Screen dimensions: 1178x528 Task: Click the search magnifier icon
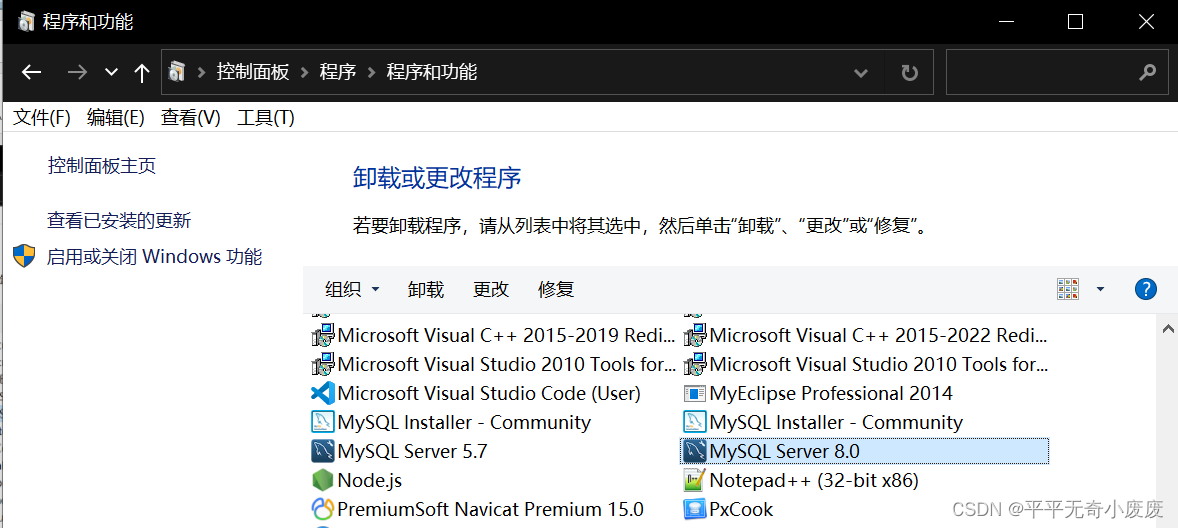click(1147, 72)
